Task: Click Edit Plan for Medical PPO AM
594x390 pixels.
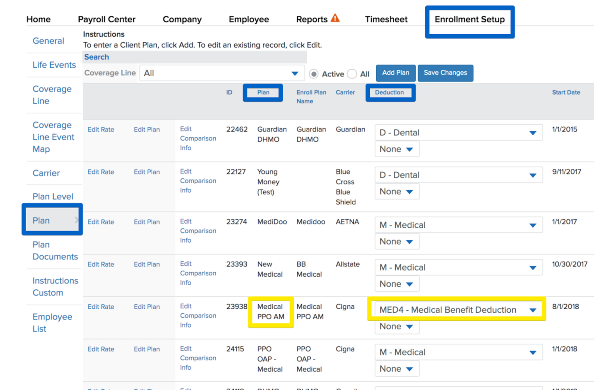Action: tap(147, 307)
